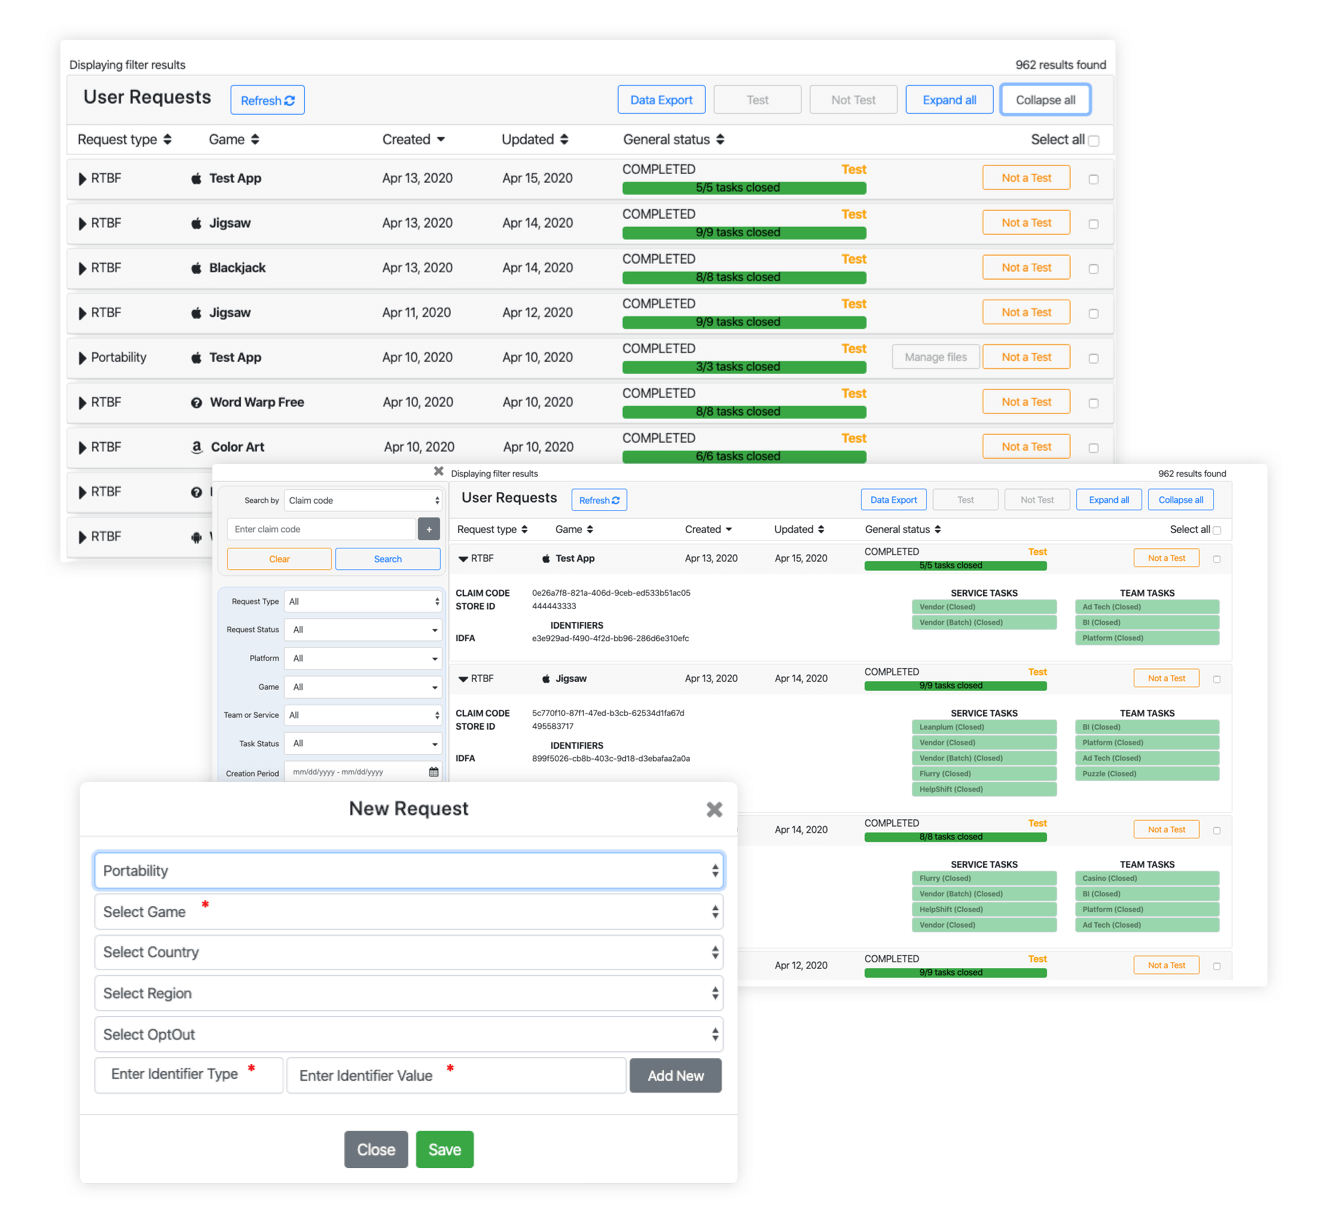Click the Blackjack 8/8 tasks closed progress bar
Screen dimensions: 1328x1224
coord(743,277)
